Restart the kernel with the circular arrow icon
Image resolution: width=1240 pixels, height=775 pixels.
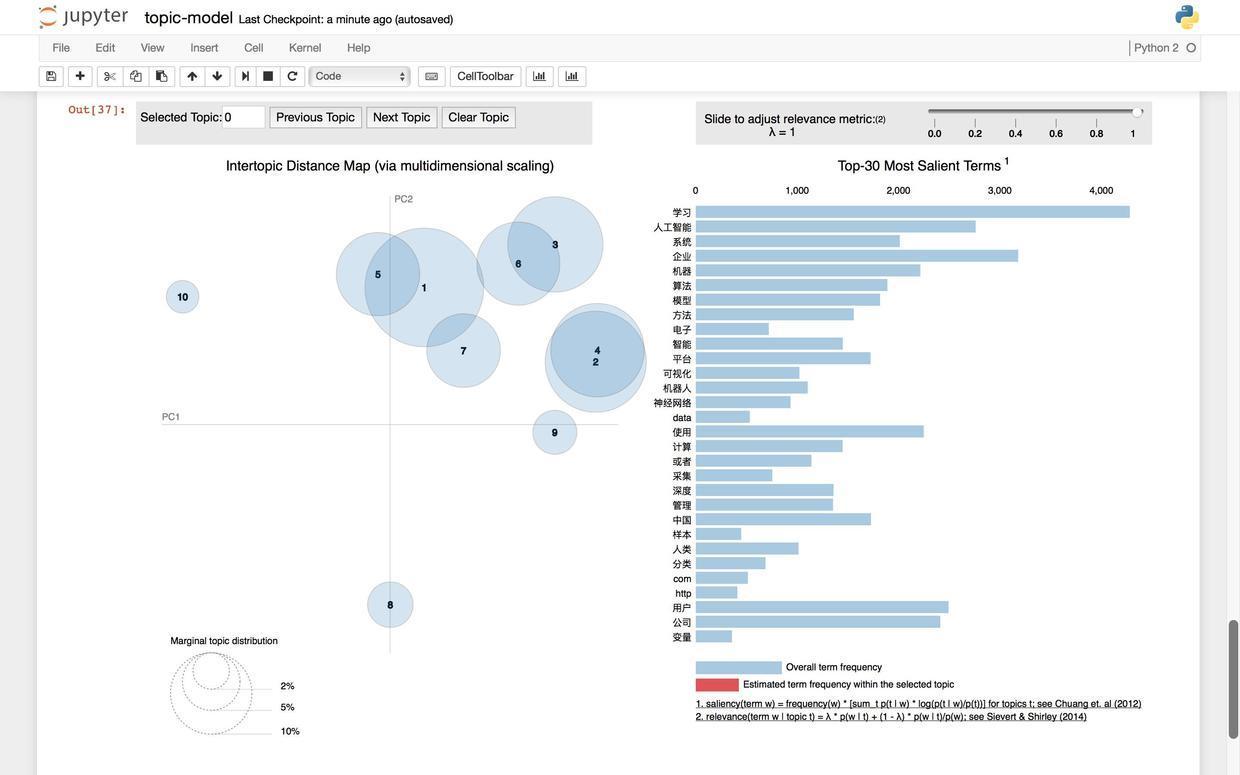292,76
